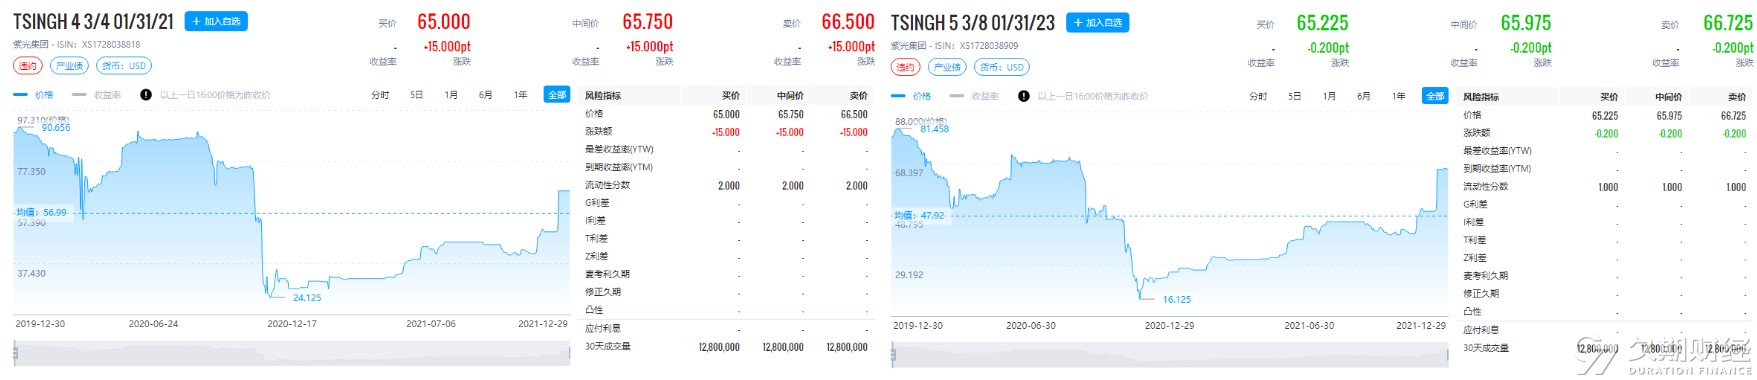
Task: Switch left chart to 5日 range
Action: pos(416,95)
